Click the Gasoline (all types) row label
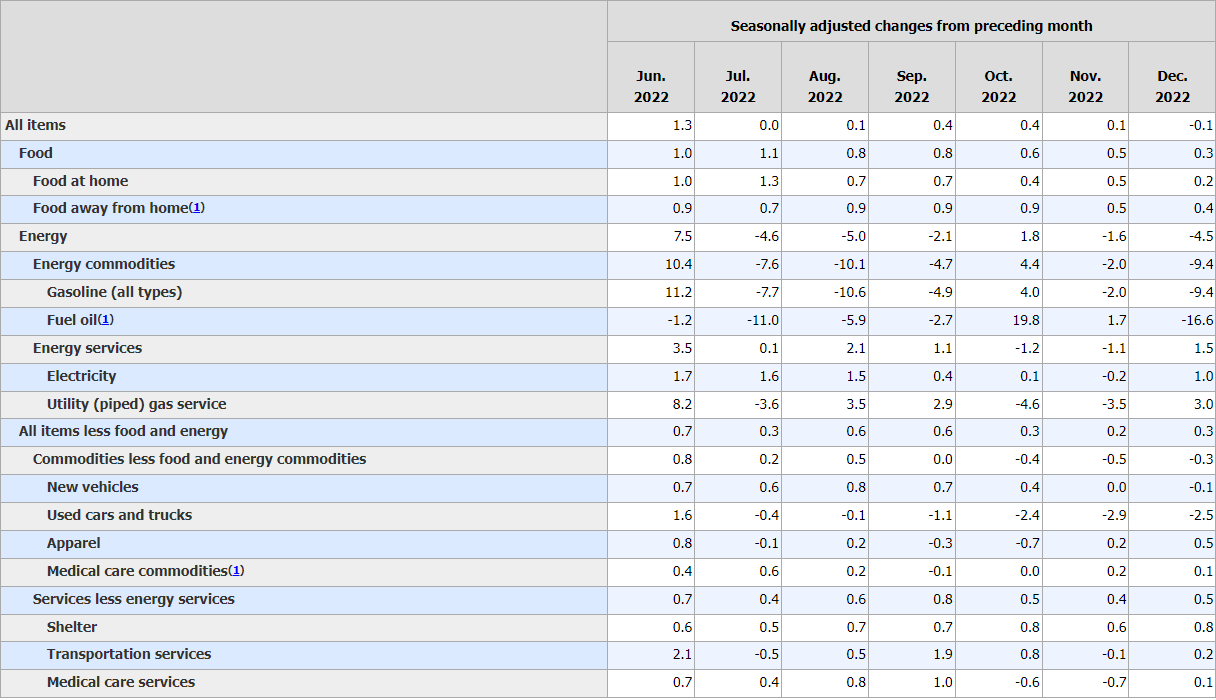Screen dimensions: 1216x700 [114, 292]
